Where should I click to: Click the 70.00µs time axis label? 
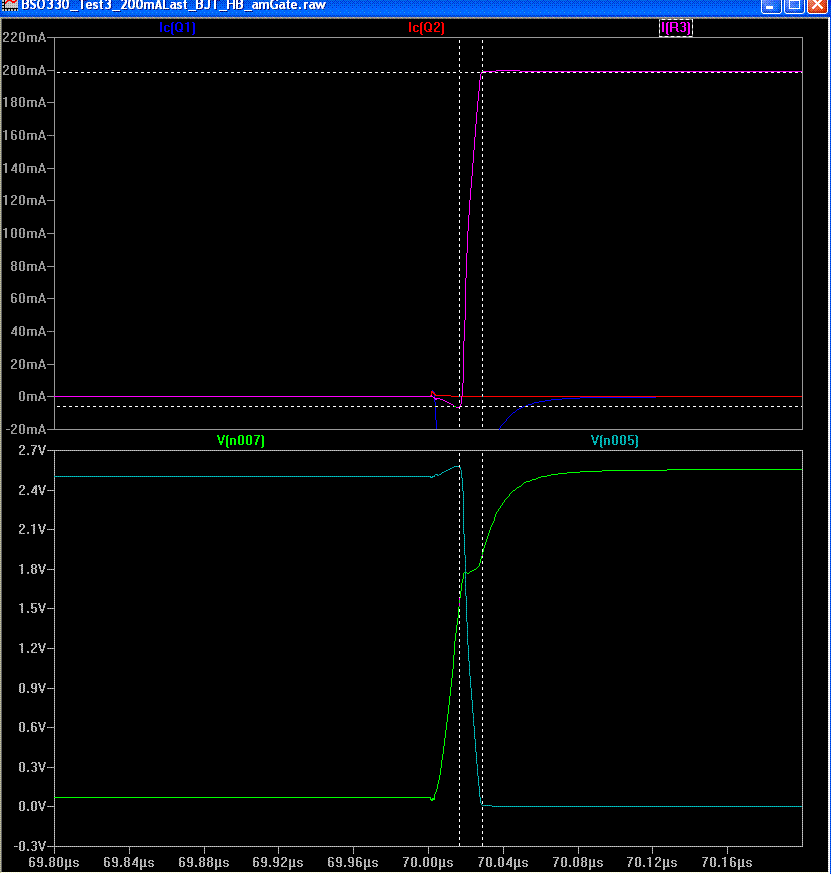428,863
